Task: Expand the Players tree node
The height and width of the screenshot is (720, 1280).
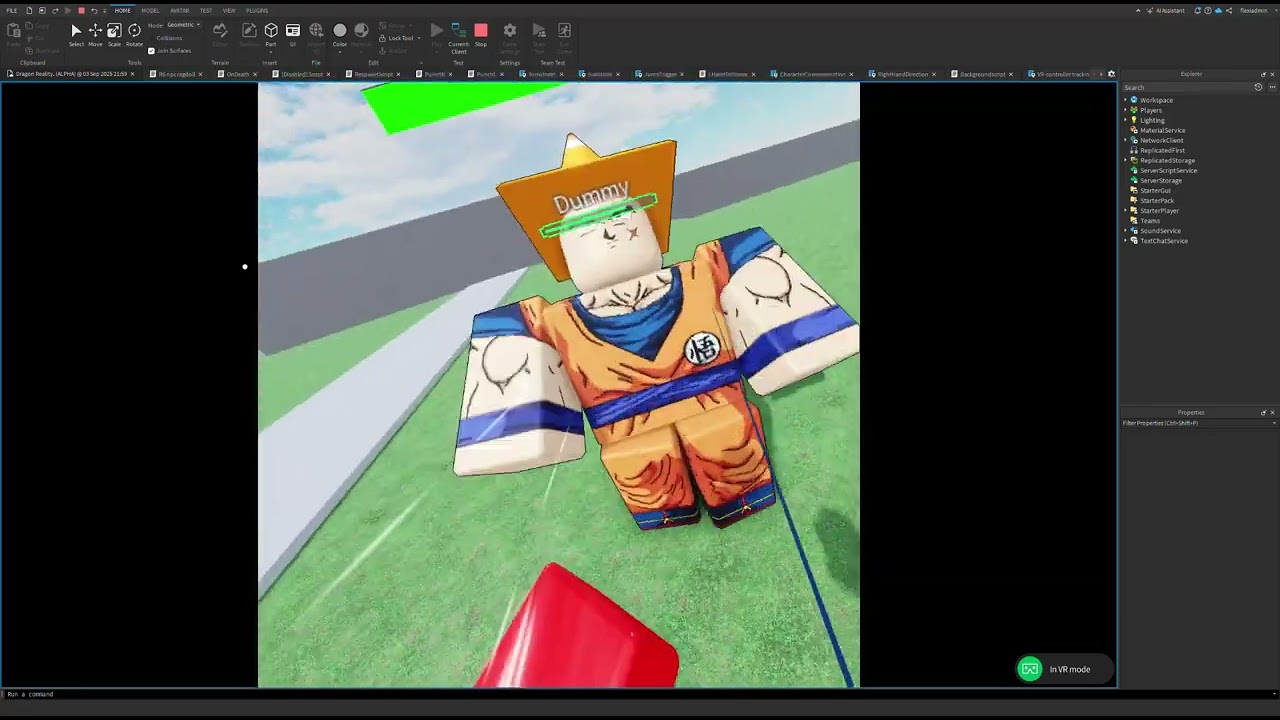Action: [x=1125, y=110]
